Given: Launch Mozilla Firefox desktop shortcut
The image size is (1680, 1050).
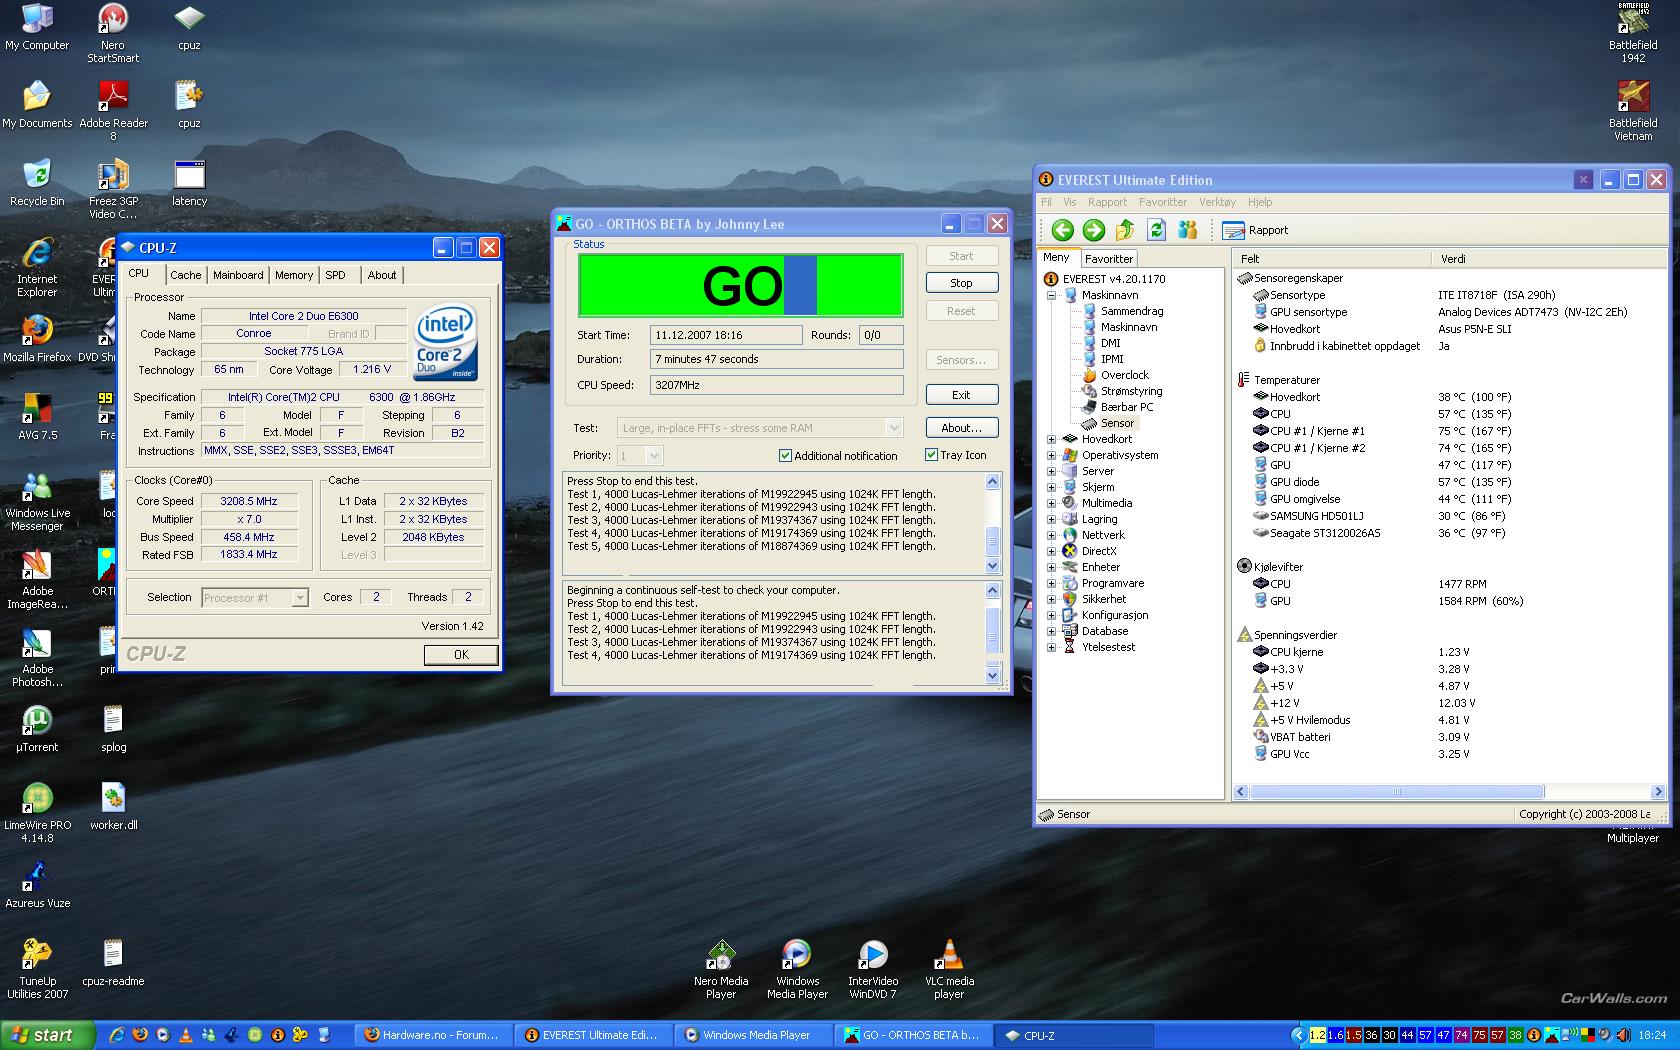Looking at the screenshot, I should (x=37, y=339).
